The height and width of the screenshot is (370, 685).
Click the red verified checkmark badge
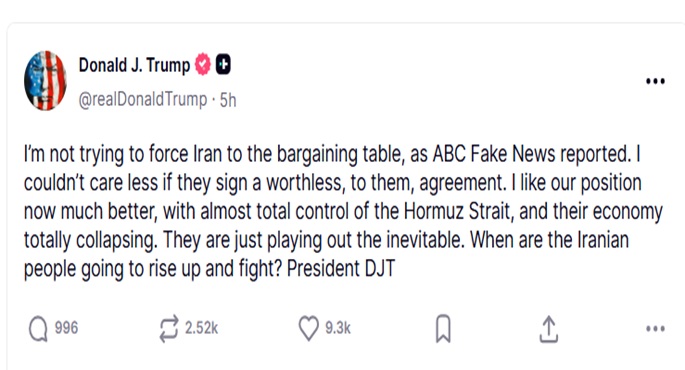point(203,64)
